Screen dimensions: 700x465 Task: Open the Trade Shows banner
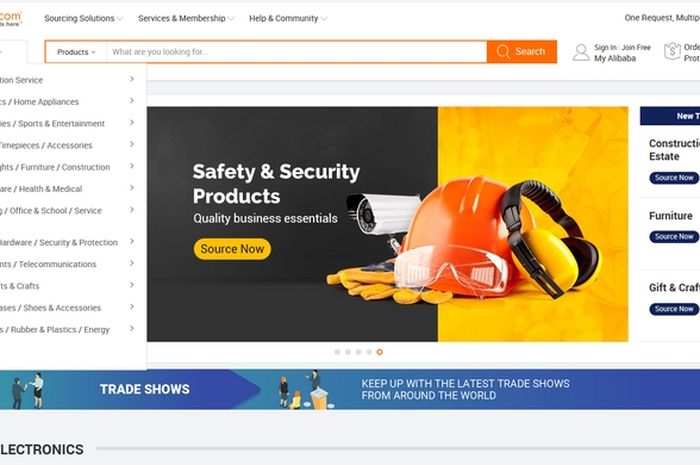tap(350, 389)
